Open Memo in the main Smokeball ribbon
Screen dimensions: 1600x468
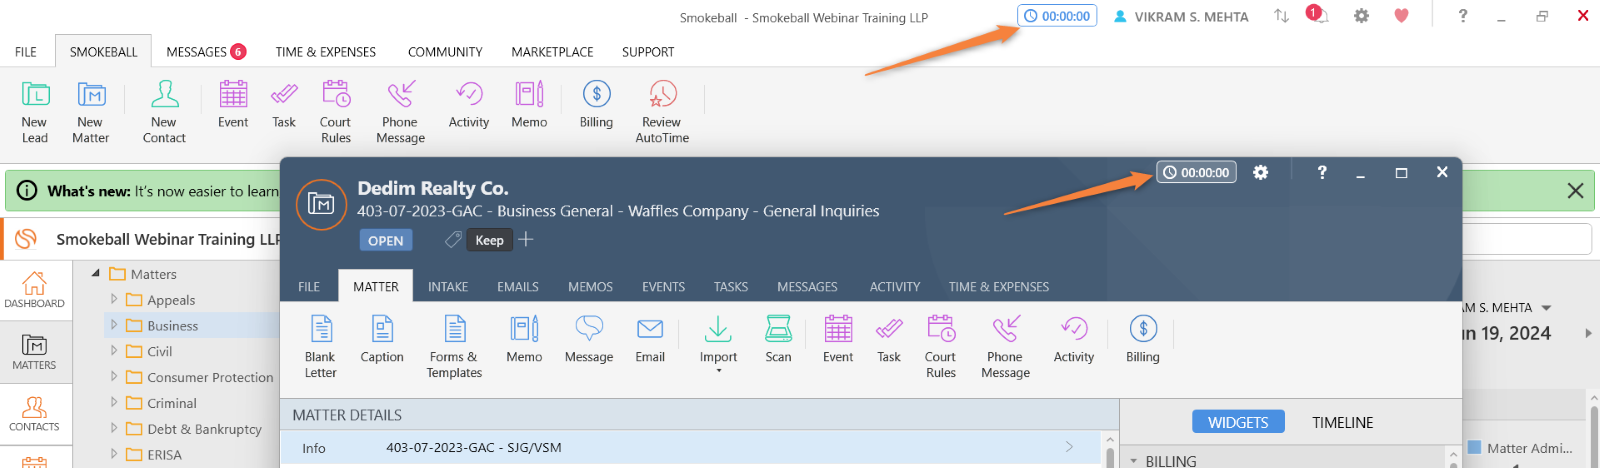[529, 104]
